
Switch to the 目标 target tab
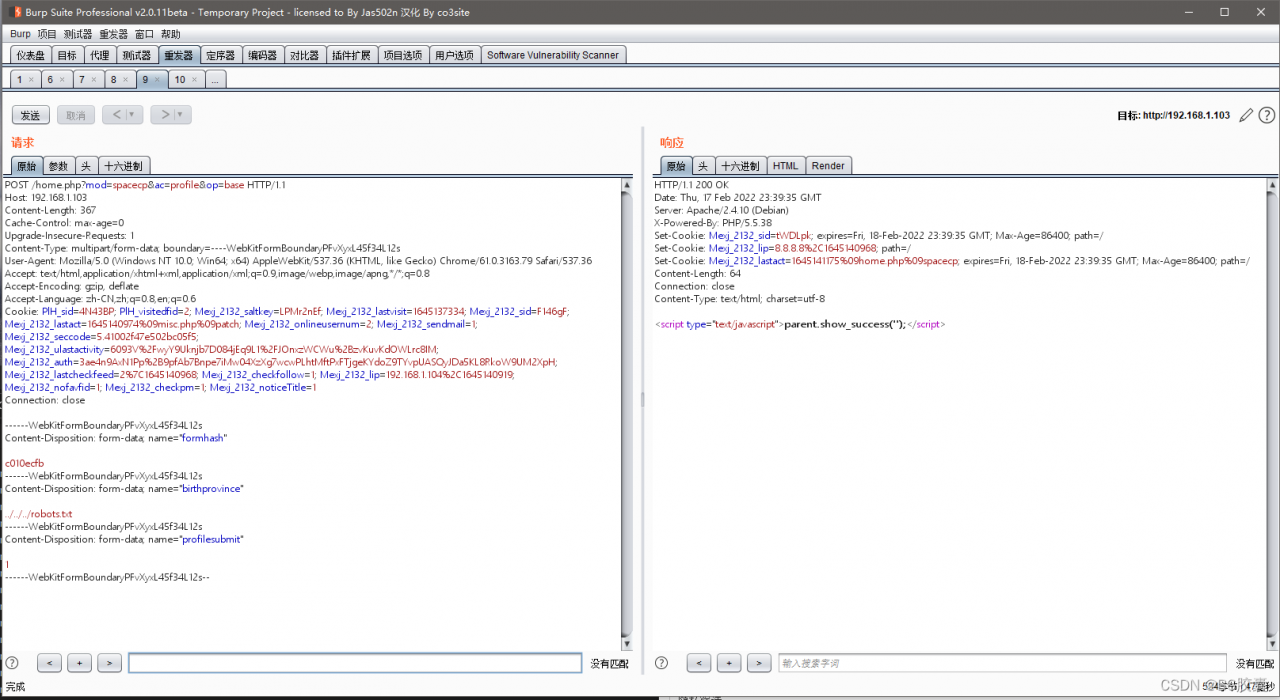[67, 55]
